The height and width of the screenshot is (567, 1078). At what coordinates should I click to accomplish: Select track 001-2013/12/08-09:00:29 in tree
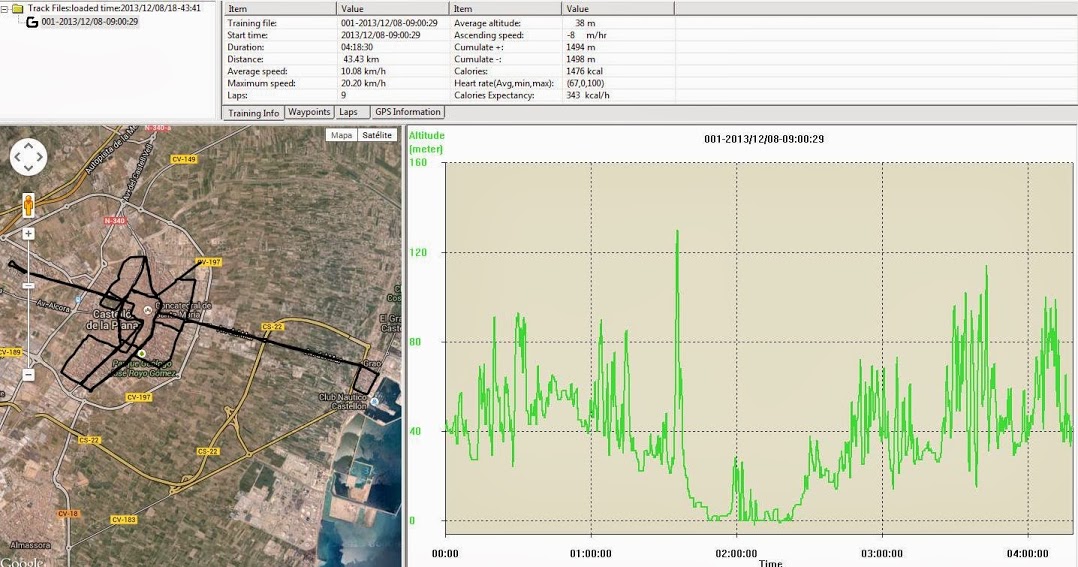(x=90, y=22)
